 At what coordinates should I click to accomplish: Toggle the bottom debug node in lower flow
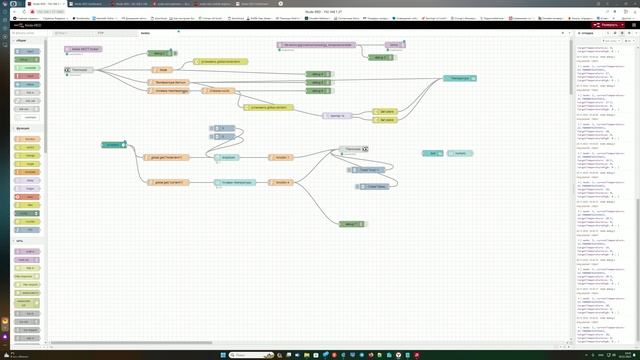pos(366,224)
